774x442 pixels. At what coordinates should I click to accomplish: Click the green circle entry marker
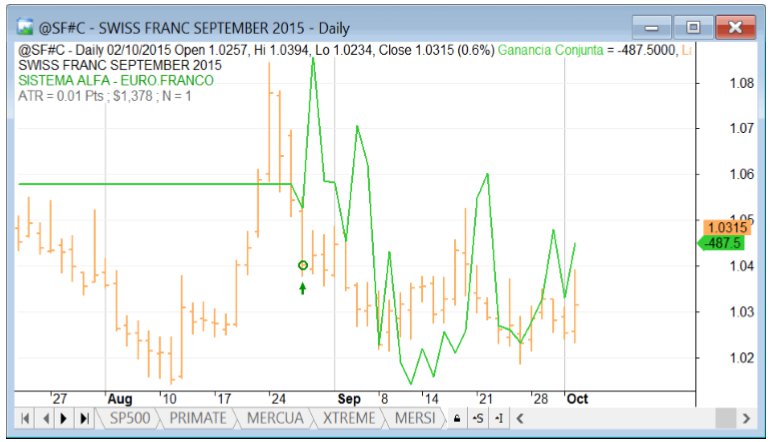pyautogui.click(x=303, y=265)
